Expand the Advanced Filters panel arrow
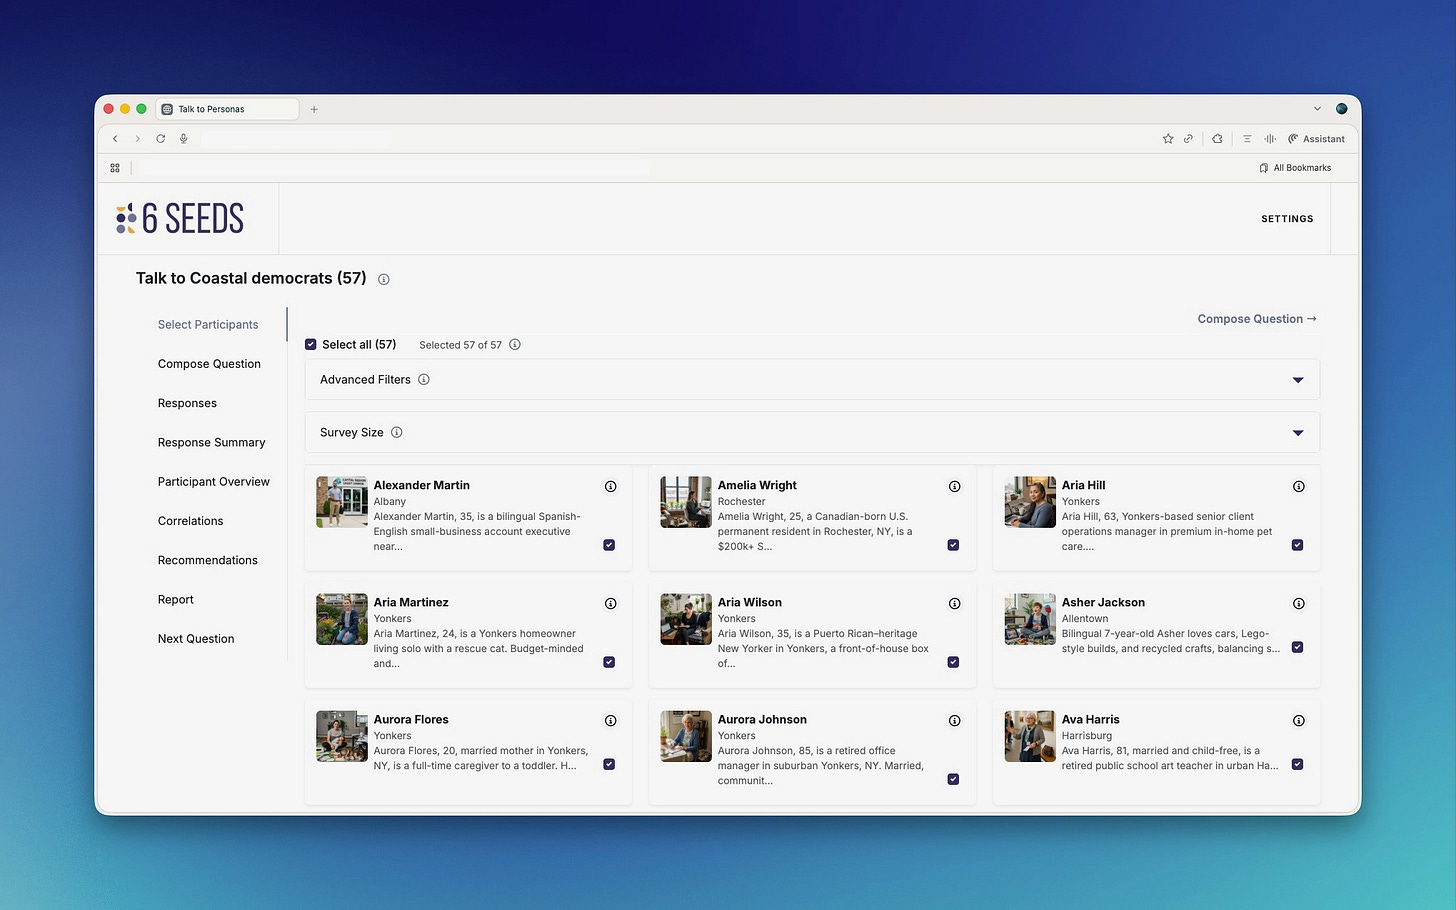 pyautogui.click(x=1298, y=380)
